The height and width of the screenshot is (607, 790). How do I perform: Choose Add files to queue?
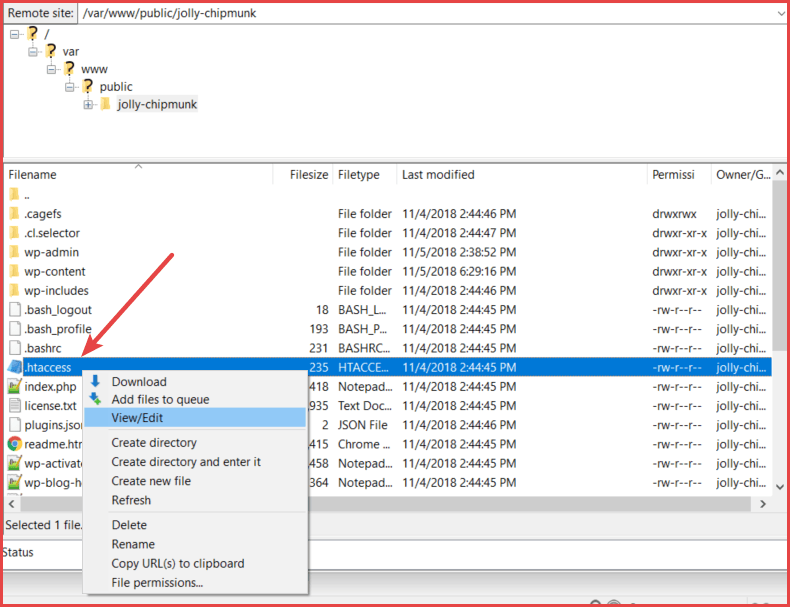(x=195, y=399)
